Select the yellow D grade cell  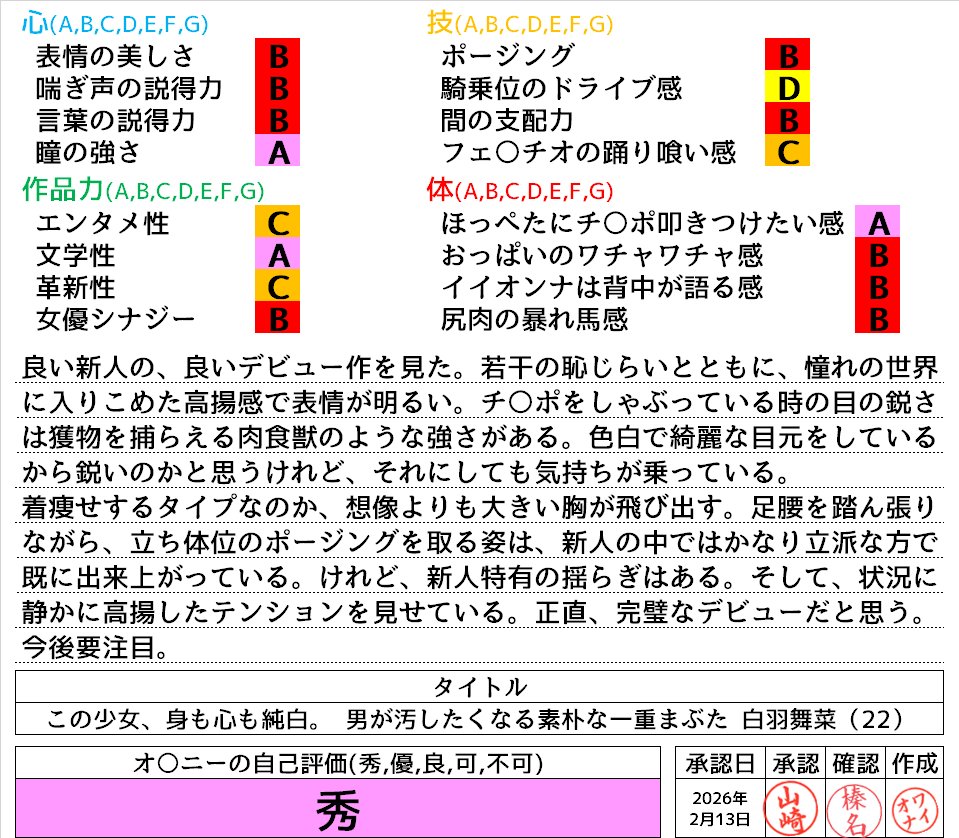click(787, 86)
